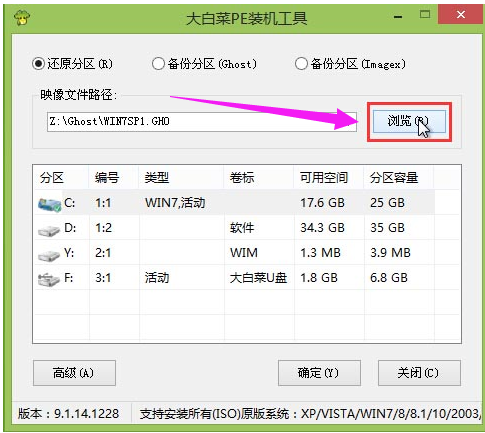This screenshot has height=433, width=485.
Task: Click the 关闭 (C) button
Action: tap(419, 373)
